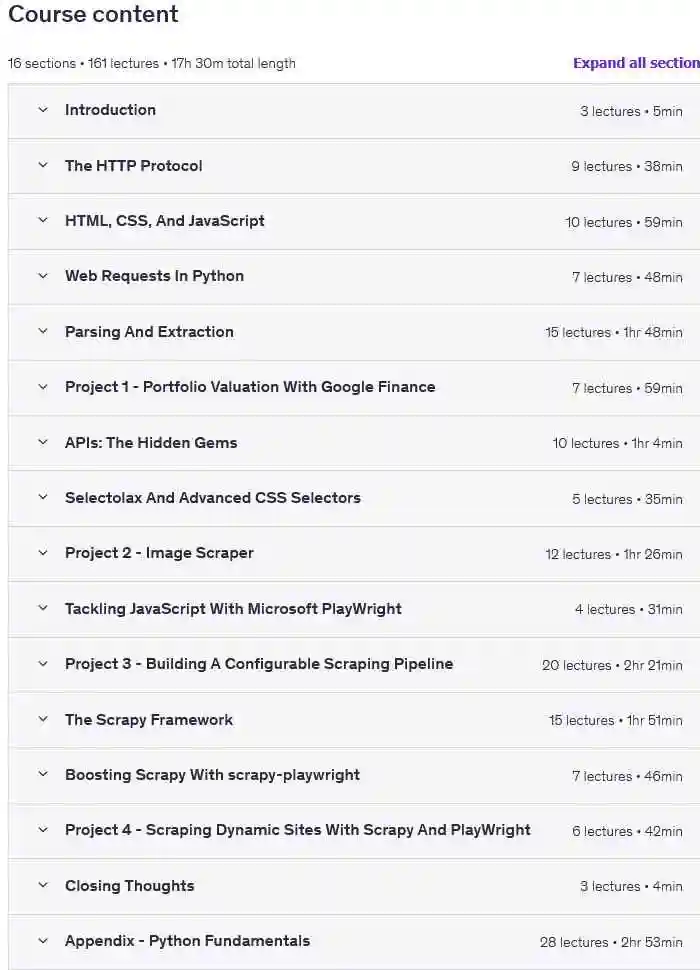Expand chevron for Project 1 Portfolio Valuation

click(x=43, y=387)
